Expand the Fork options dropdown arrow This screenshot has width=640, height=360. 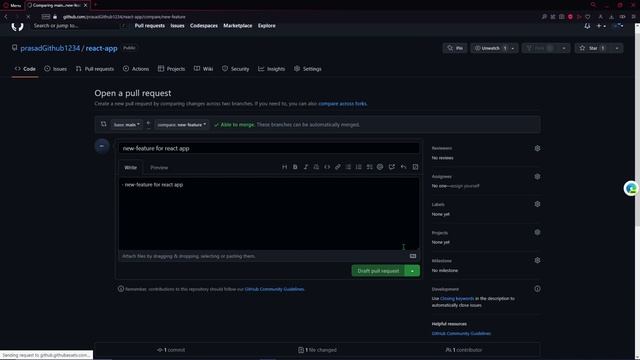point(564,48)
